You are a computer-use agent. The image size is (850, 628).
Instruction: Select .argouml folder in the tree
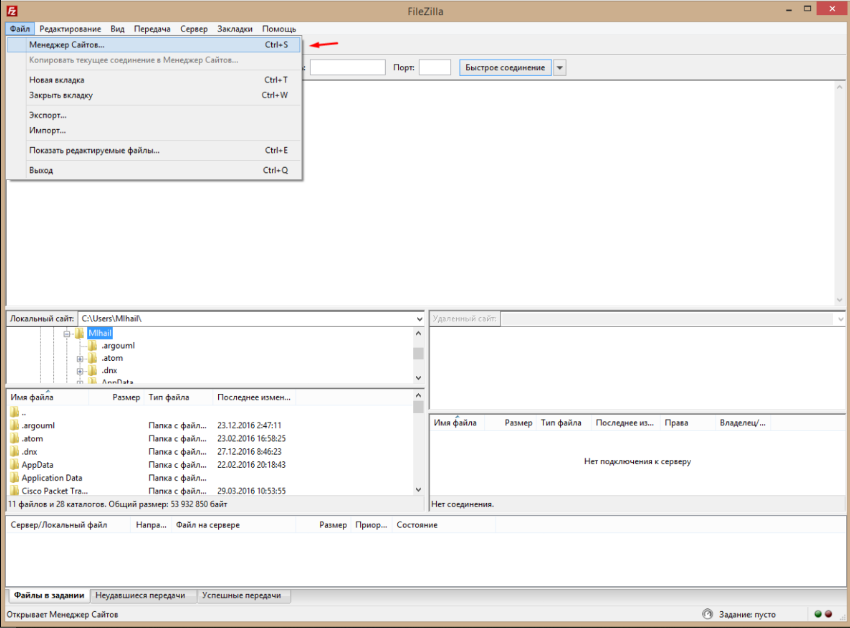coord(118,345)
